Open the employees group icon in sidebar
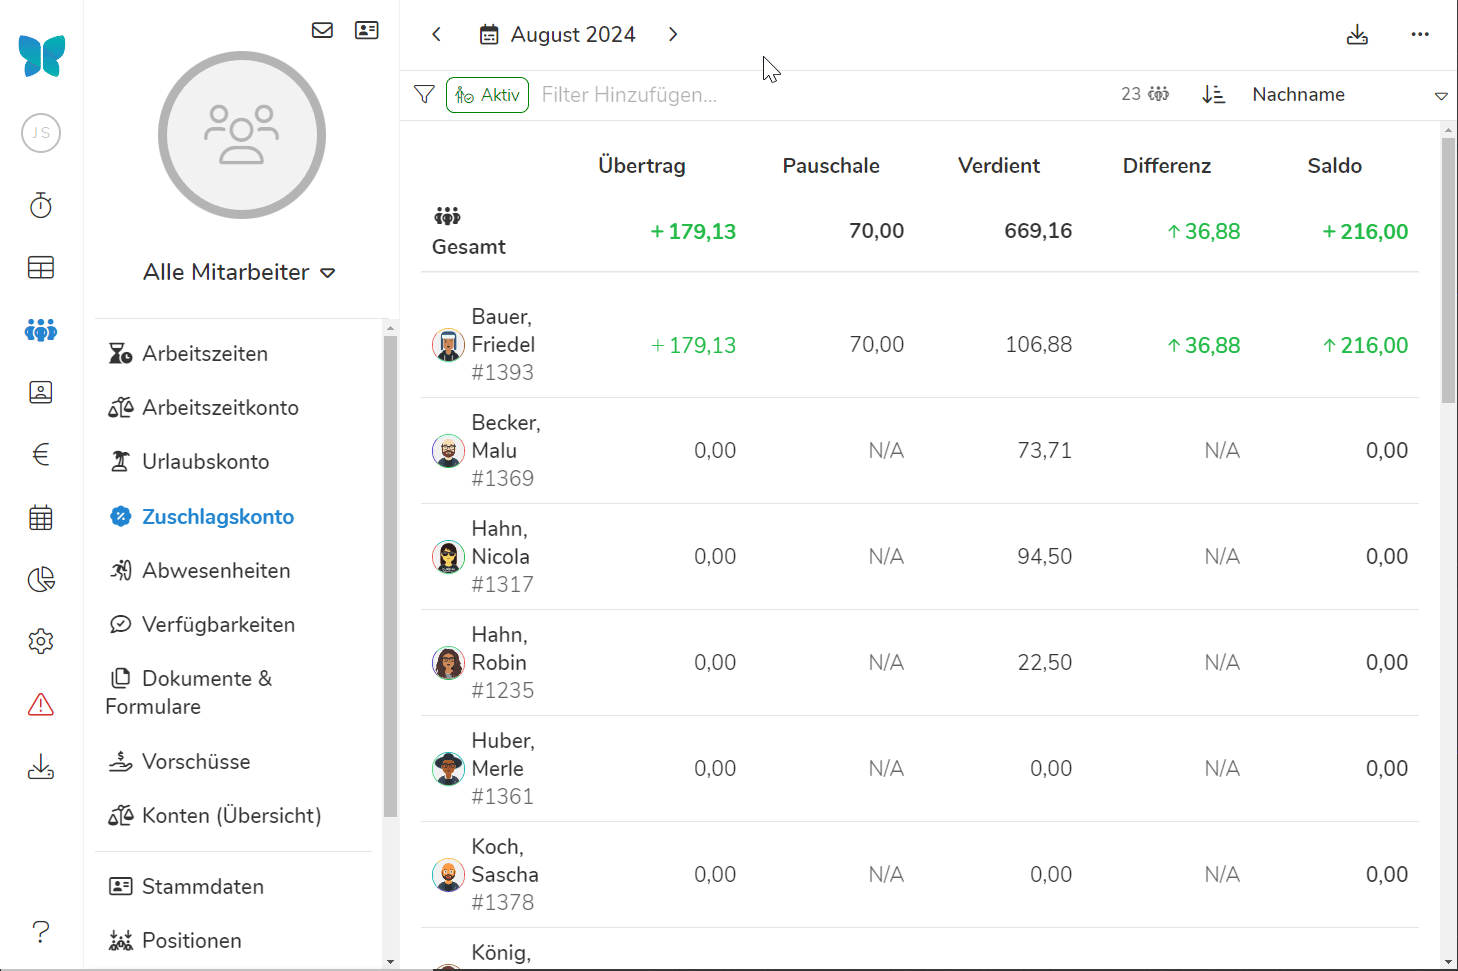 click(41, 330)
